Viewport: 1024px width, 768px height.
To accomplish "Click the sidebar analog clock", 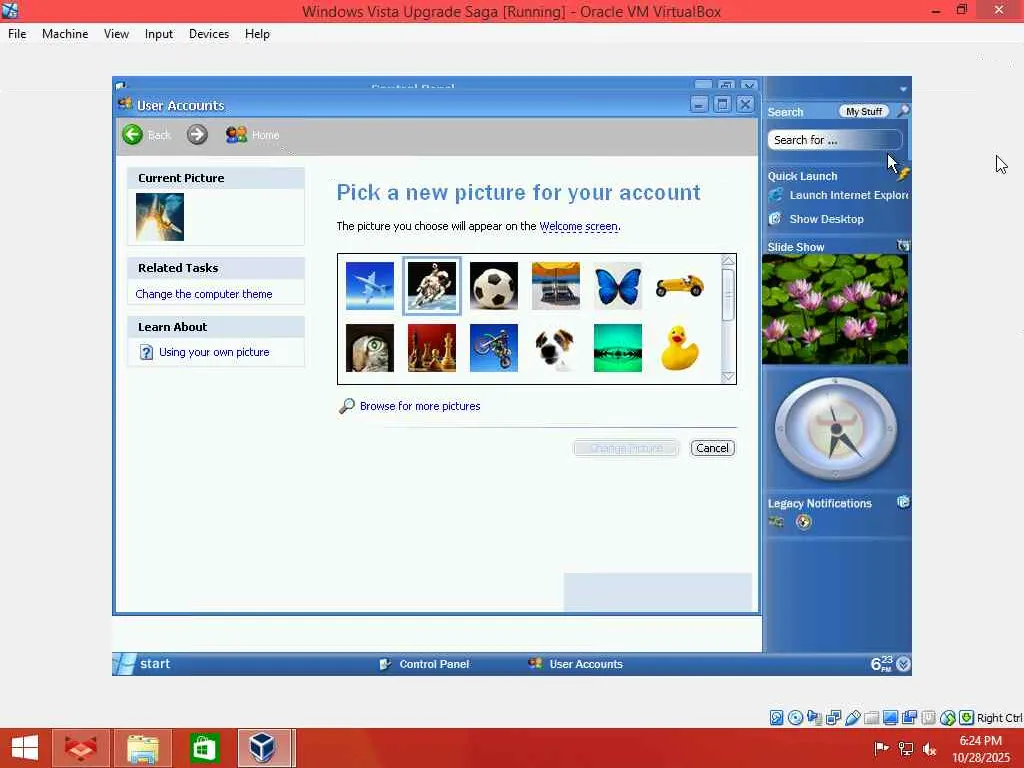I will (836, 429).
